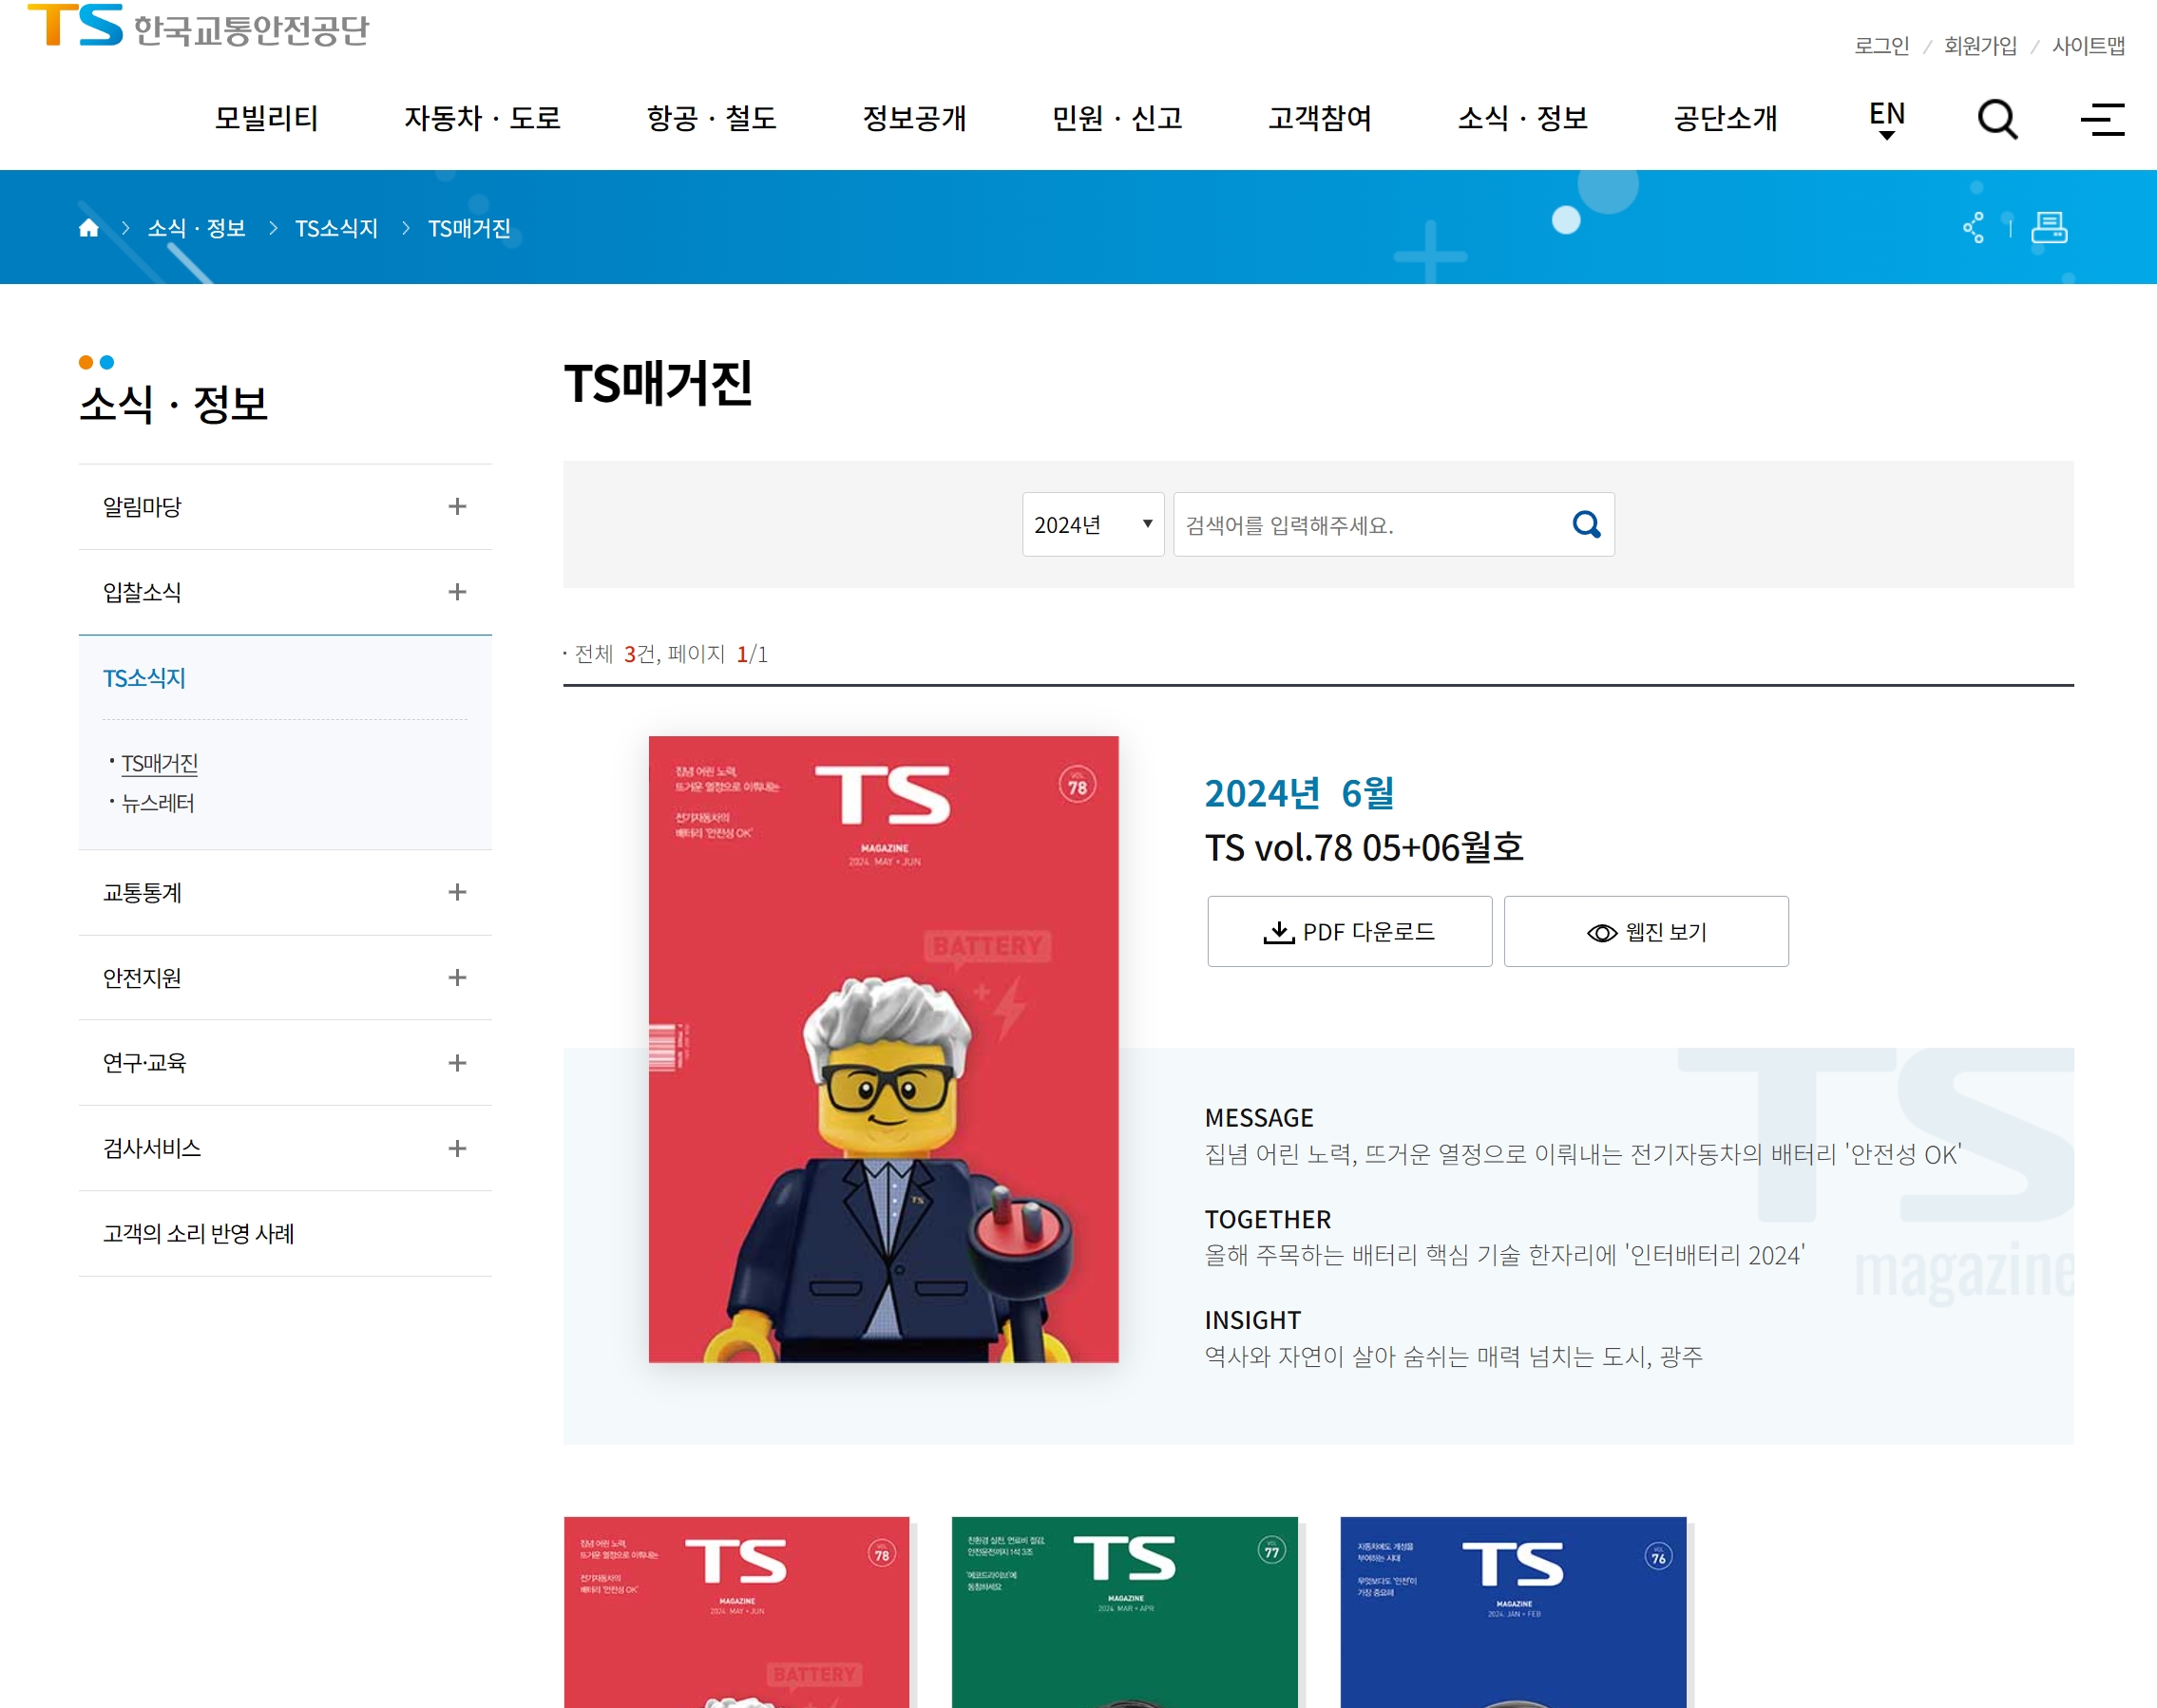Click the print icon in blue banner

[2049, 228]
